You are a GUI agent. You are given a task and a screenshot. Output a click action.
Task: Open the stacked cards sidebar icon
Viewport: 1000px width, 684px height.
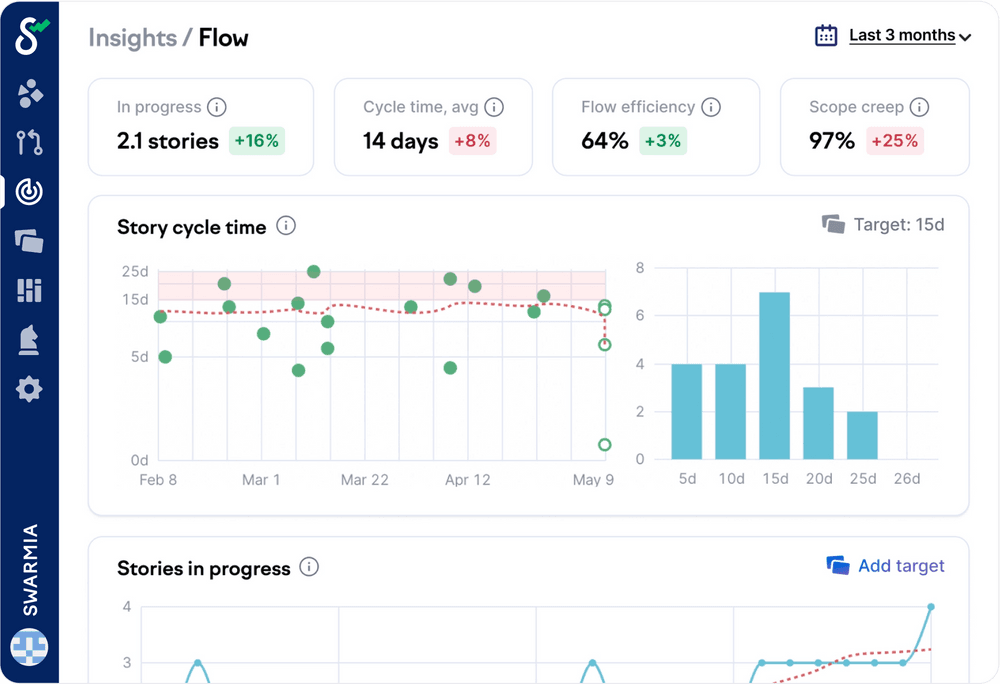[x=30, y=241]
